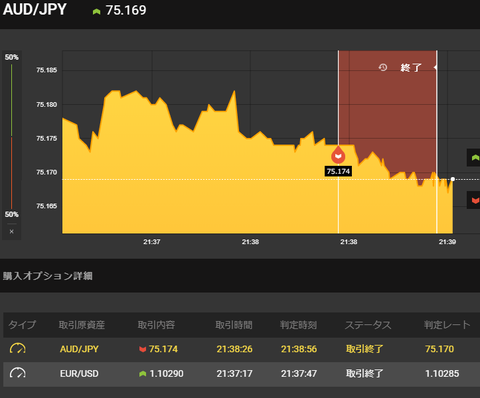This screenshot has height=398, width=480.
Task: Click the green up-arrow HIGH button on chart edge
Action: (474, 158)
